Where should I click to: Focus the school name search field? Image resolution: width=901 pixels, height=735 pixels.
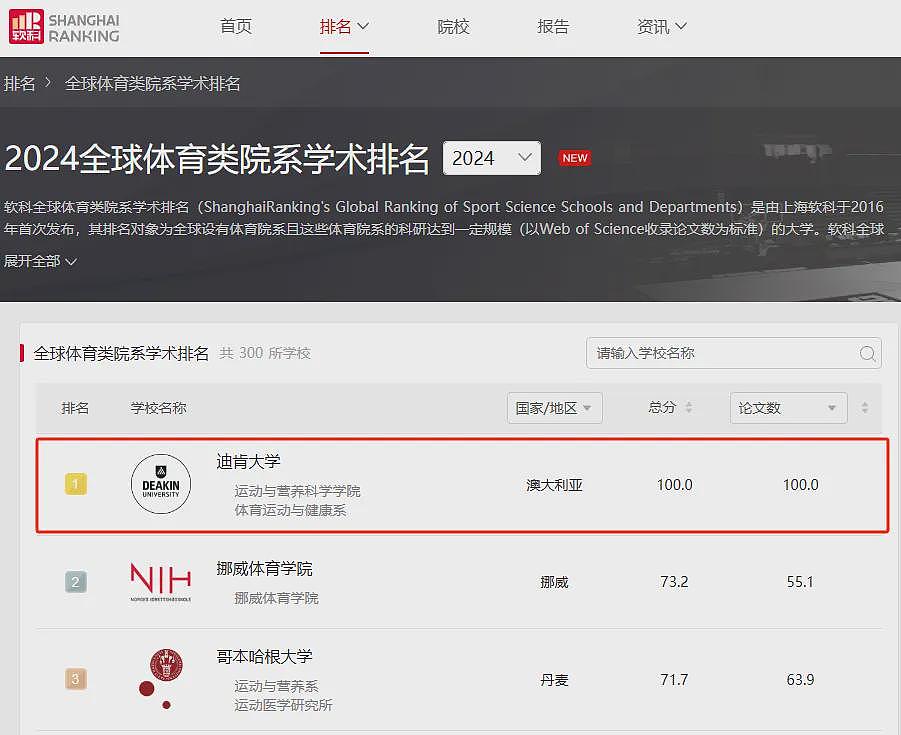(x=734, y=353)
